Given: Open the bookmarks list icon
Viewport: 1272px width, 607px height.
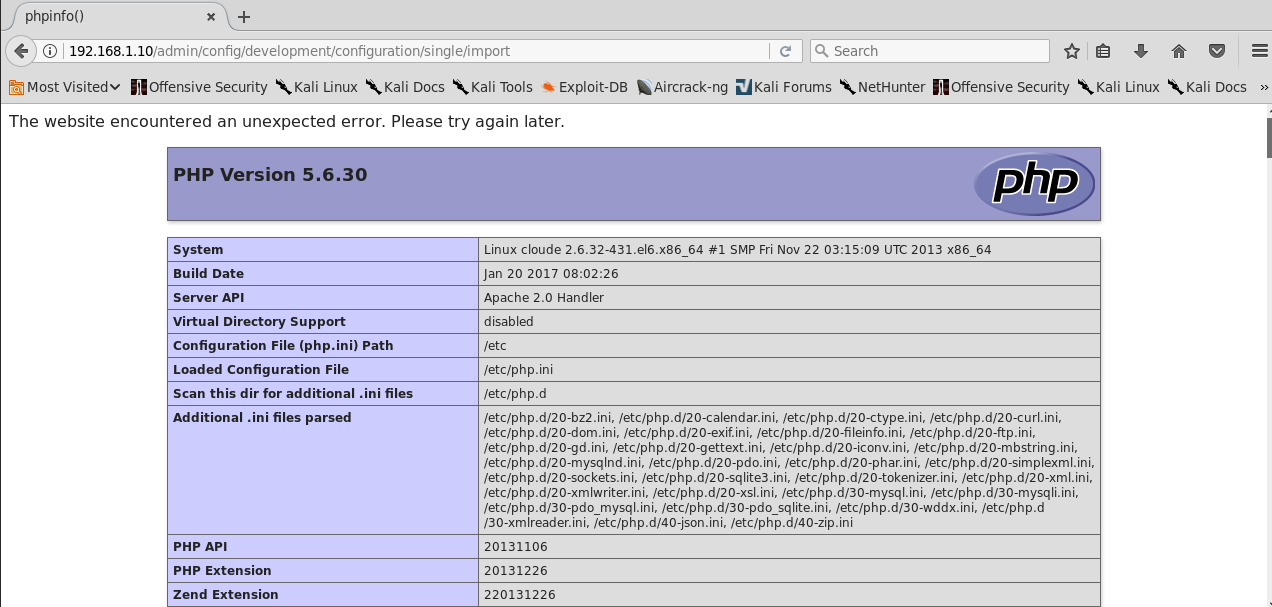Looking at the screenshot, I should [1104, 51].
